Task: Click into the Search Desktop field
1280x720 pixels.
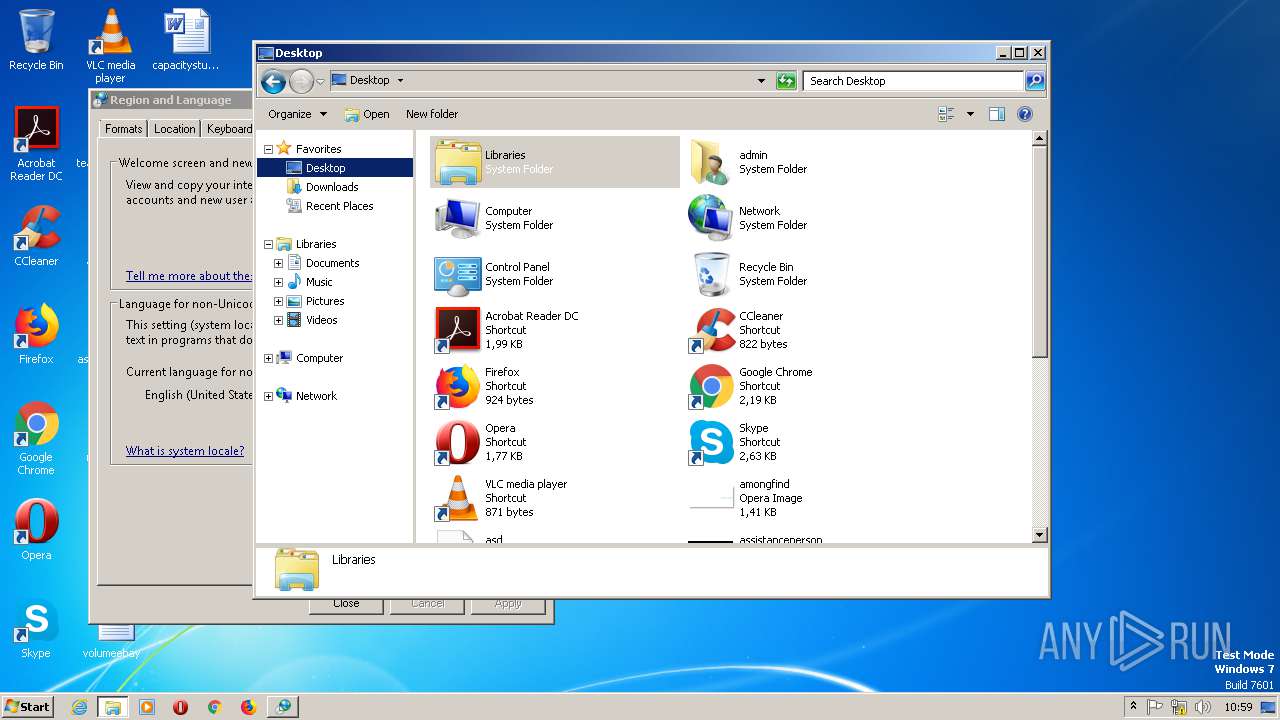Action: pyautogui.click(x=914, y=81)
